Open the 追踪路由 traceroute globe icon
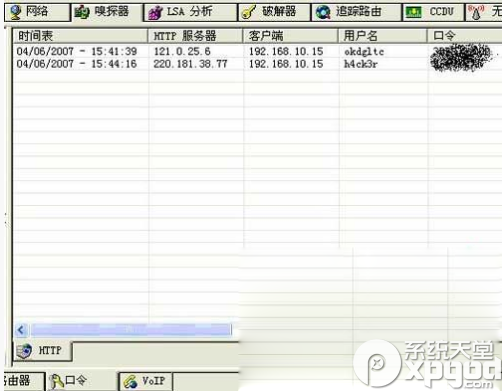 point(323,13)
